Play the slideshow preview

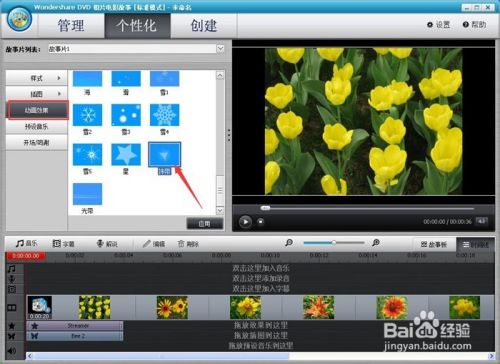point(245,222)
